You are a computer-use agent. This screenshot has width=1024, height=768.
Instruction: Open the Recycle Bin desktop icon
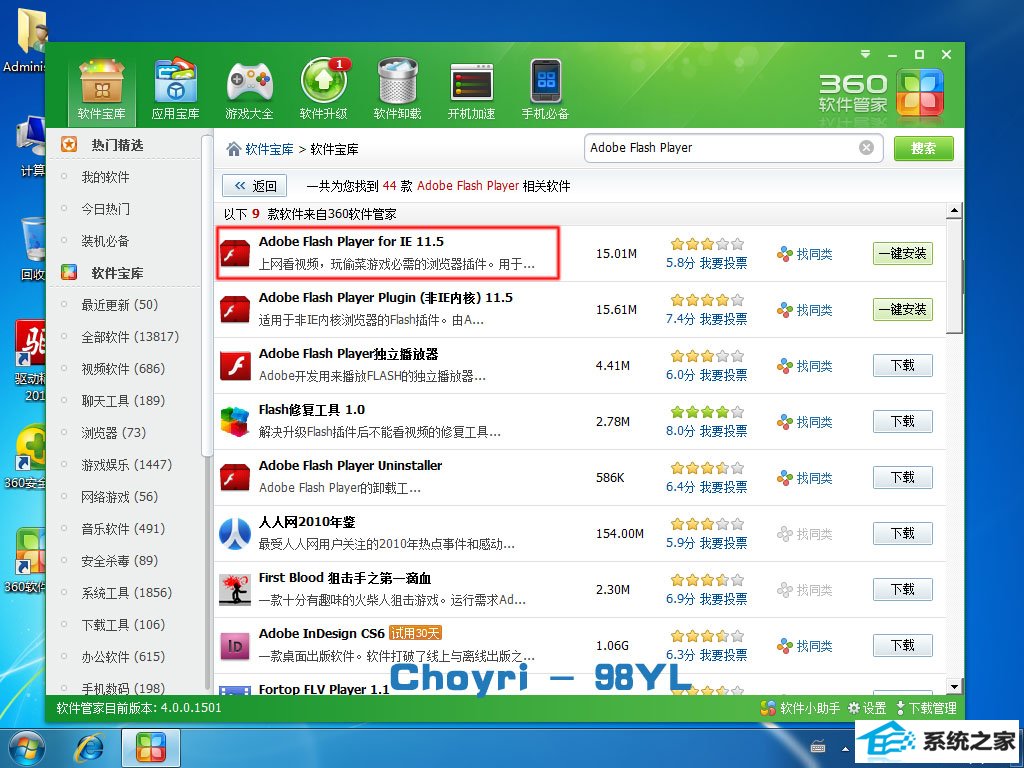click(33, 249)
